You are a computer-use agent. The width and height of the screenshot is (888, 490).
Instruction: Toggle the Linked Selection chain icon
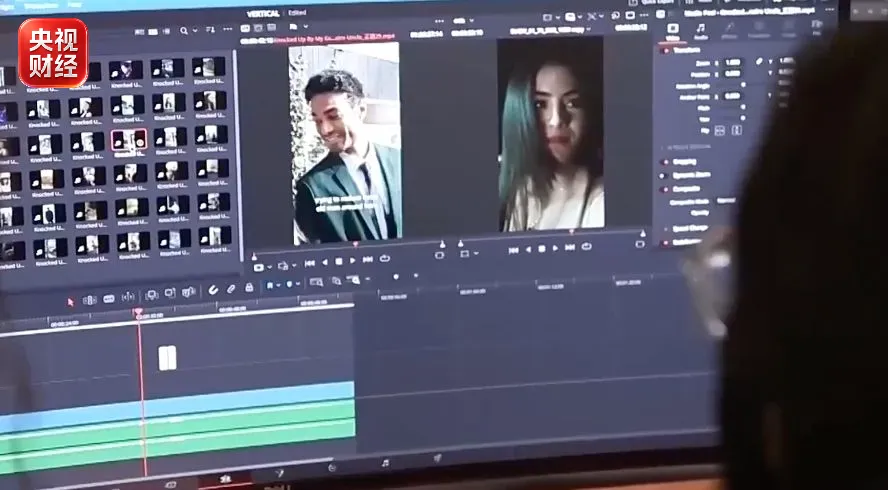[x=231, y=289]
